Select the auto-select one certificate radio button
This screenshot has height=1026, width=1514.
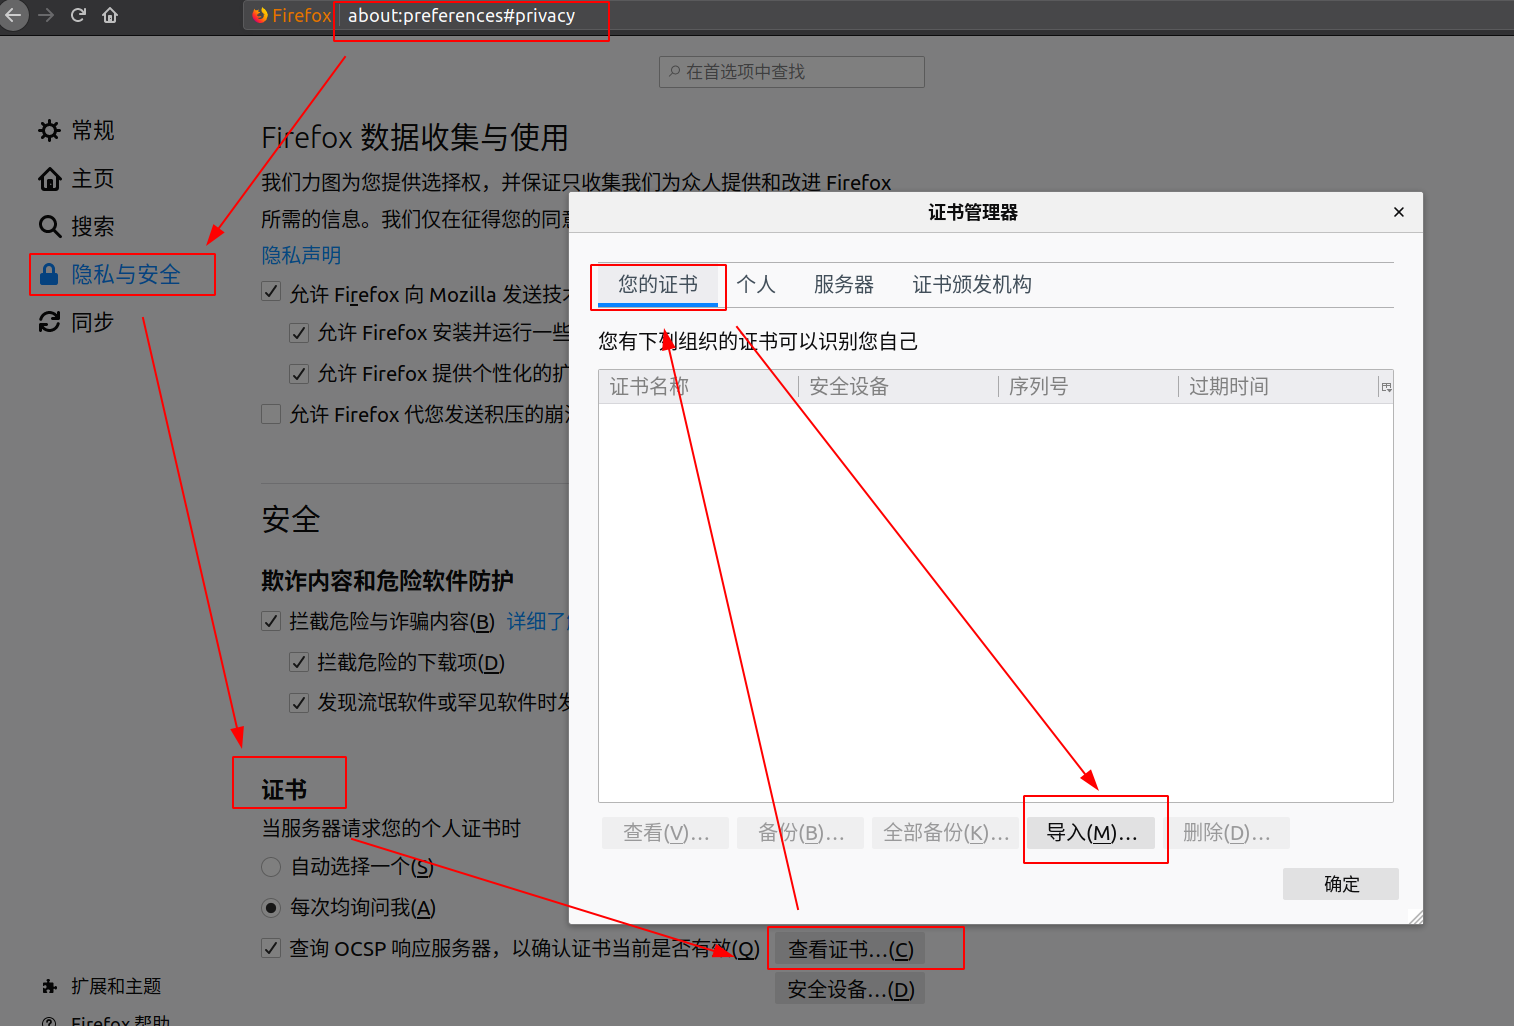[271, 867]
